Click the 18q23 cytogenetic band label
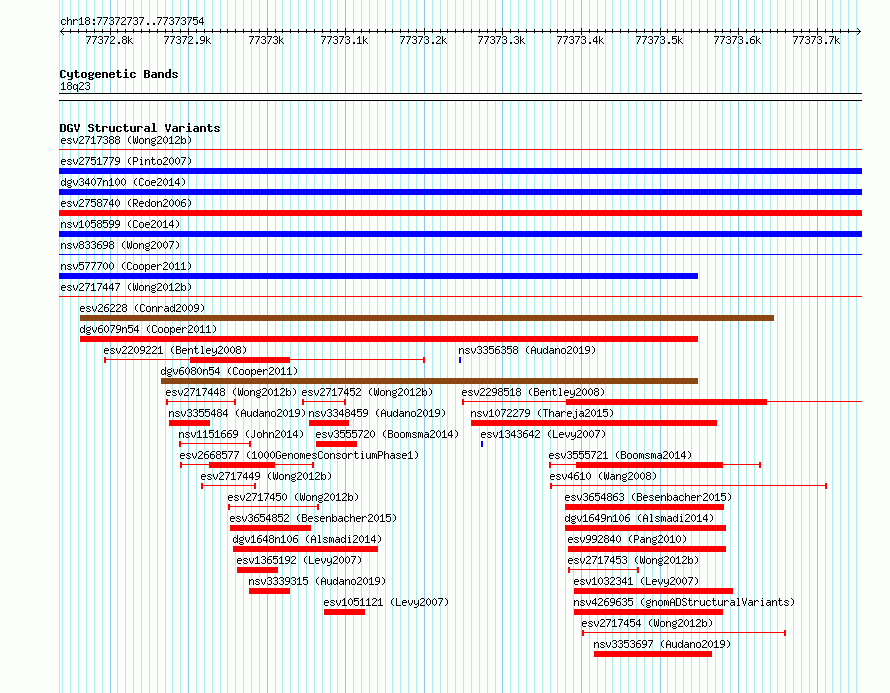The height and width of the screenshot is (693, 890). pos(75,86)
